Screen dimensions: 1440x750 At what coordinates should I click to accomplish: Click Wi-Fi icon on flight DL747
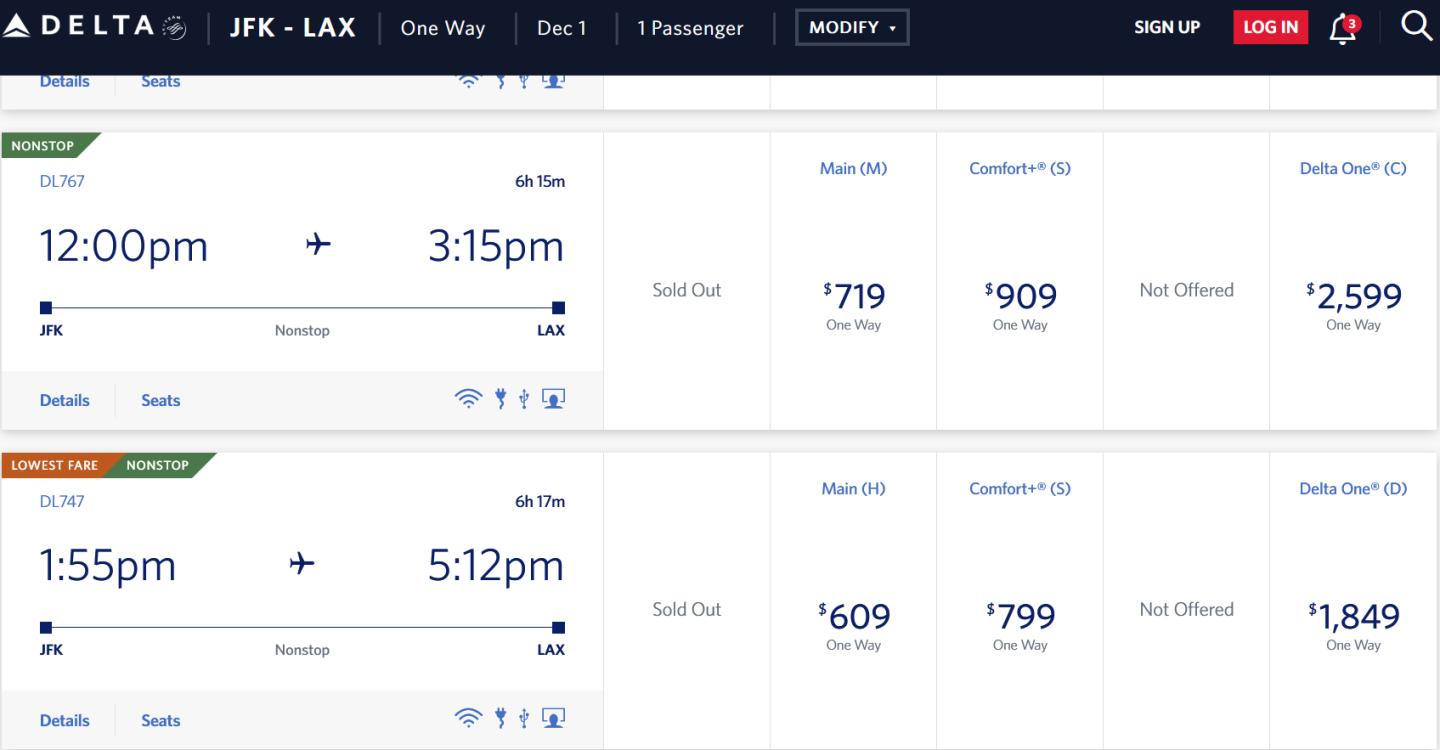click(x=468, y=719)
